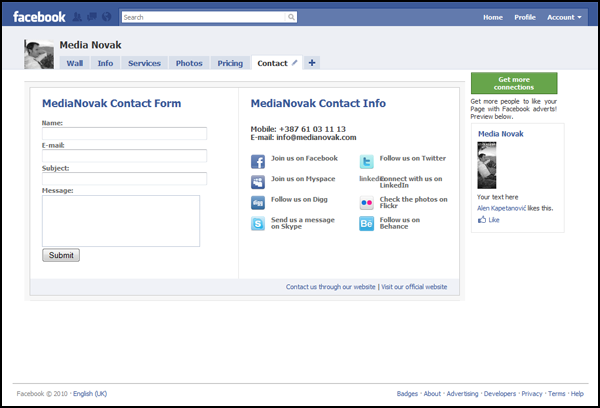
Task: Click the Myspace icon
Action: click(258, 182)
